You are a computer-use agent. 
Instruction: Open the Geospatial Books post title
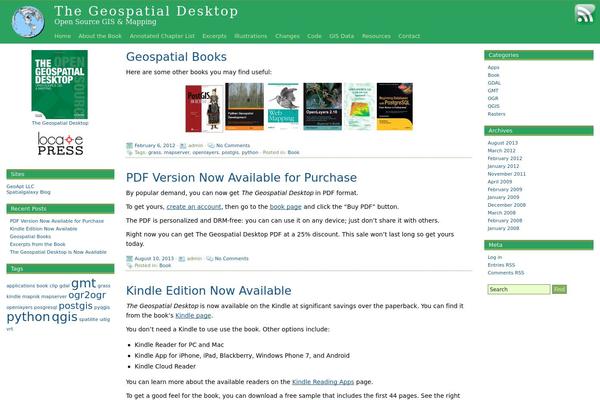176,57
